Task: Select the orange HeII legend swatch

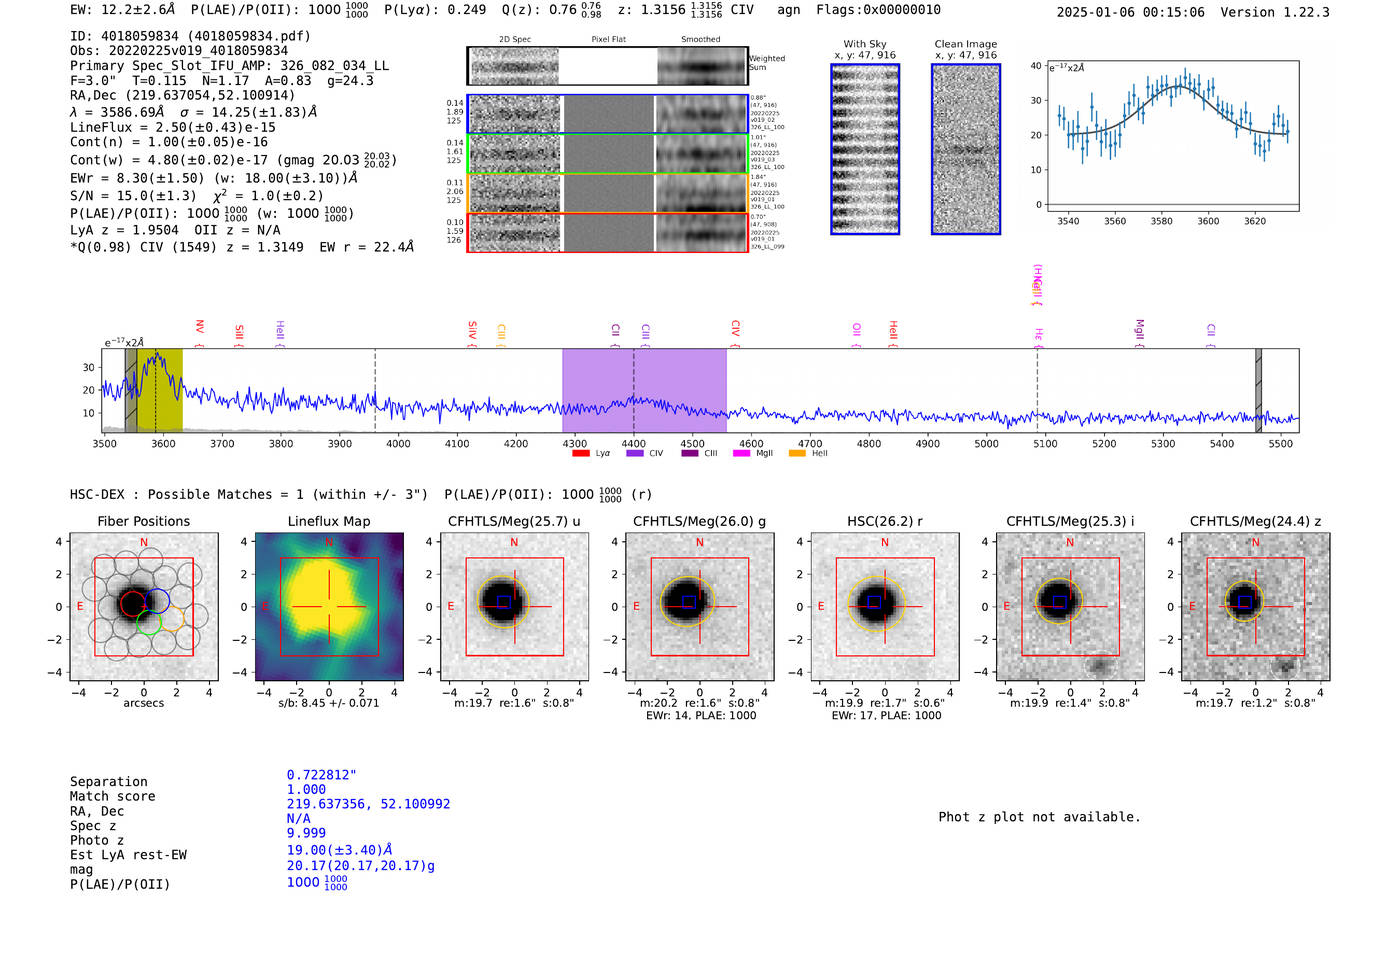Action: point(797,453)
